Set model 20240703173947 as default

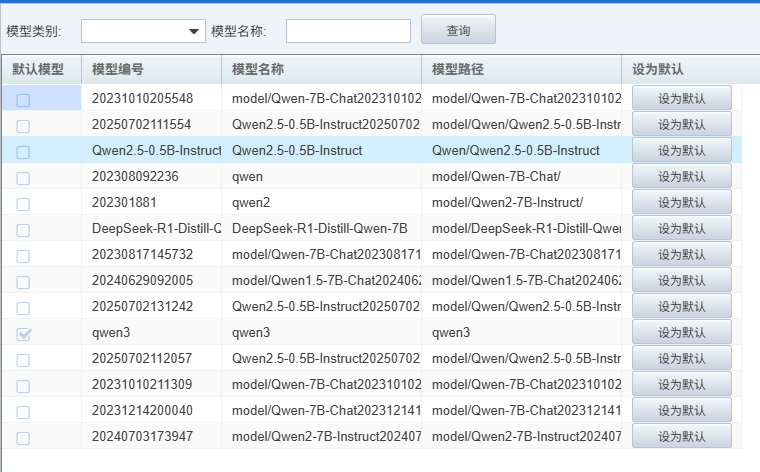[x=681, y=437]
